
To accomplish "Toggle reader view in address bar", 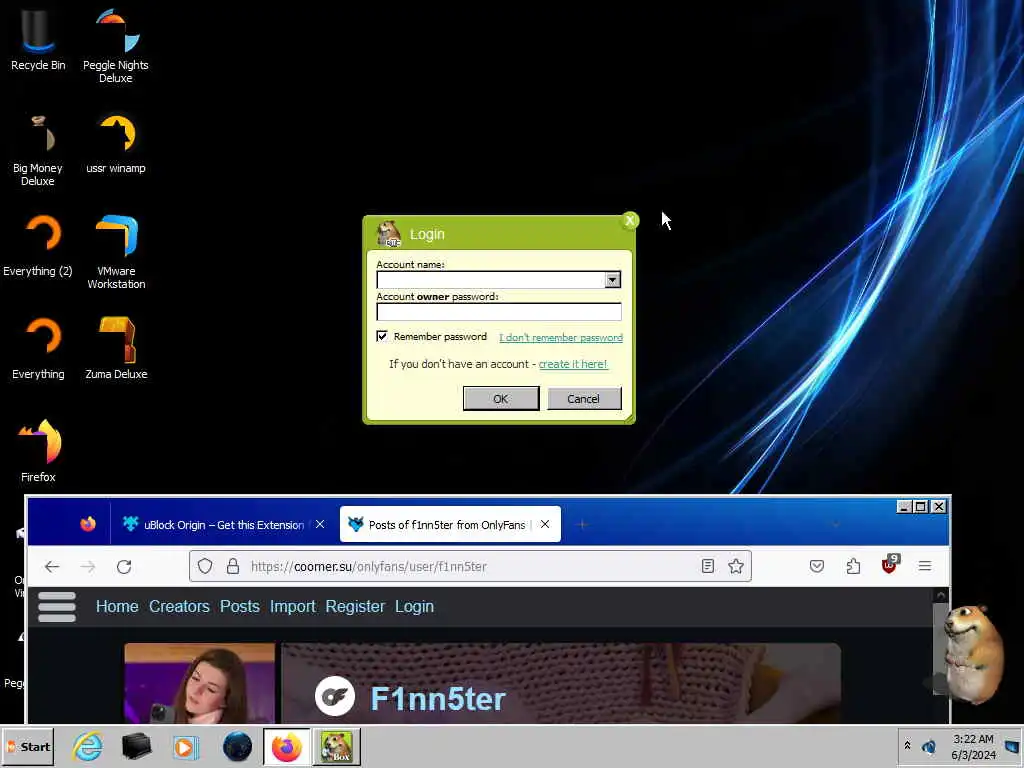I will click(x=707, y=566).
